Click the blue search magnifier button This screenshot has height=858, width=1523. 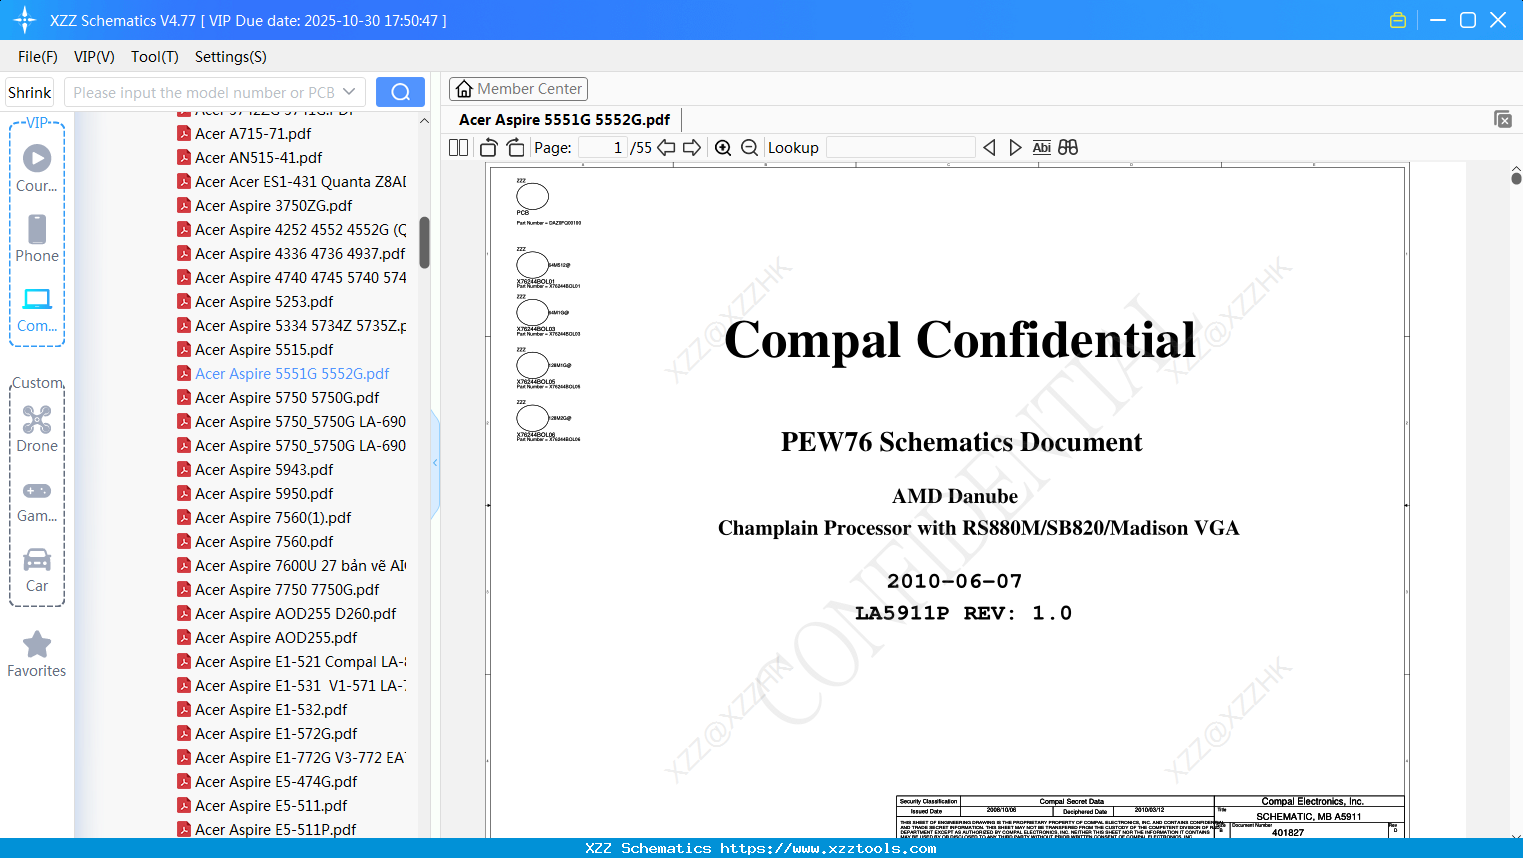(x=400, y=92)
